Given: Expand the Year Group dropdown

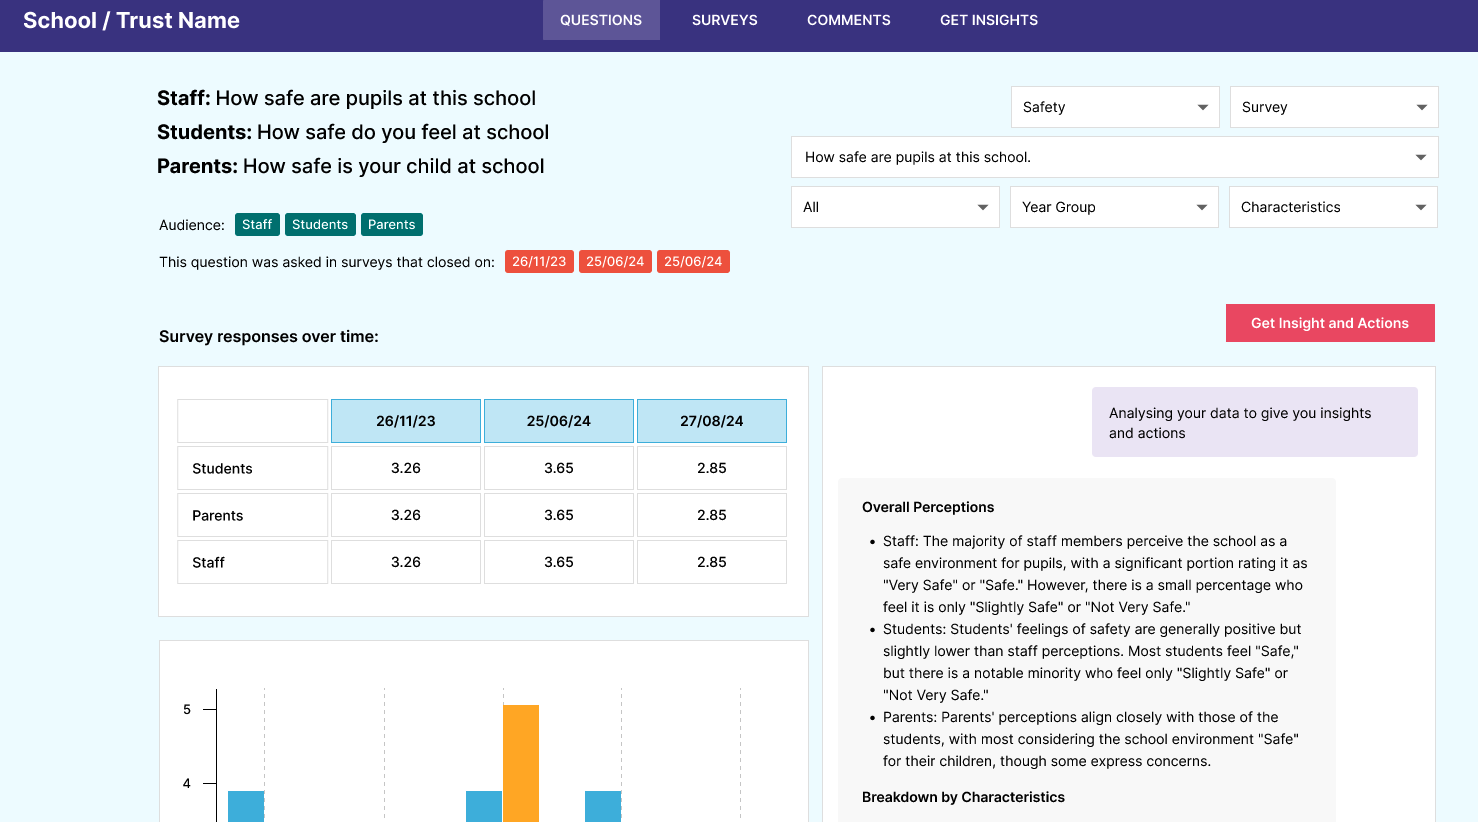Looking at the screenshot, I should [1113, 207].
